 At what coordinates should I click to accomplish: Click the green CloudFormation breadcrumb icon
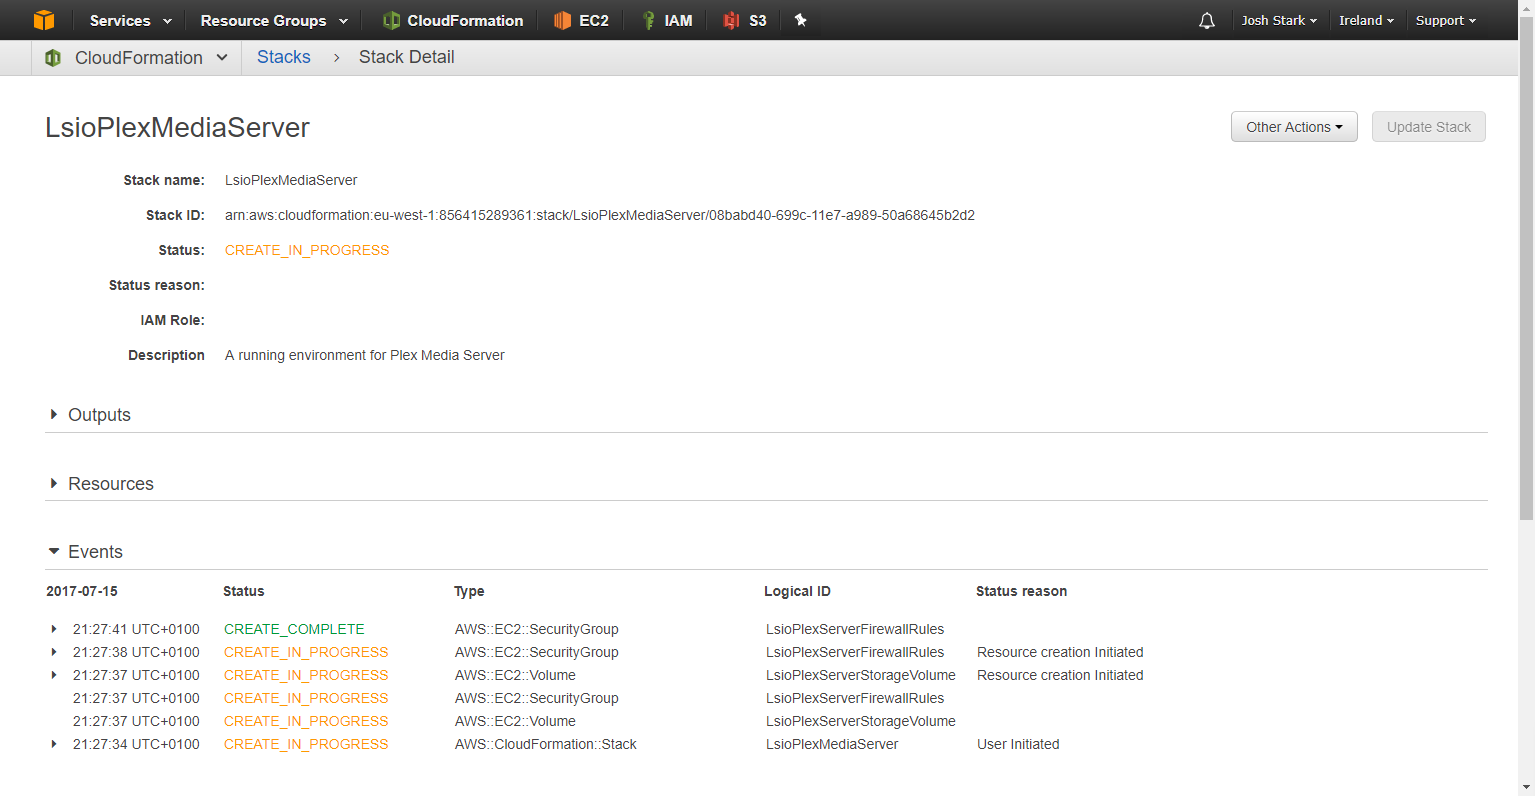[x=53, y=58]
